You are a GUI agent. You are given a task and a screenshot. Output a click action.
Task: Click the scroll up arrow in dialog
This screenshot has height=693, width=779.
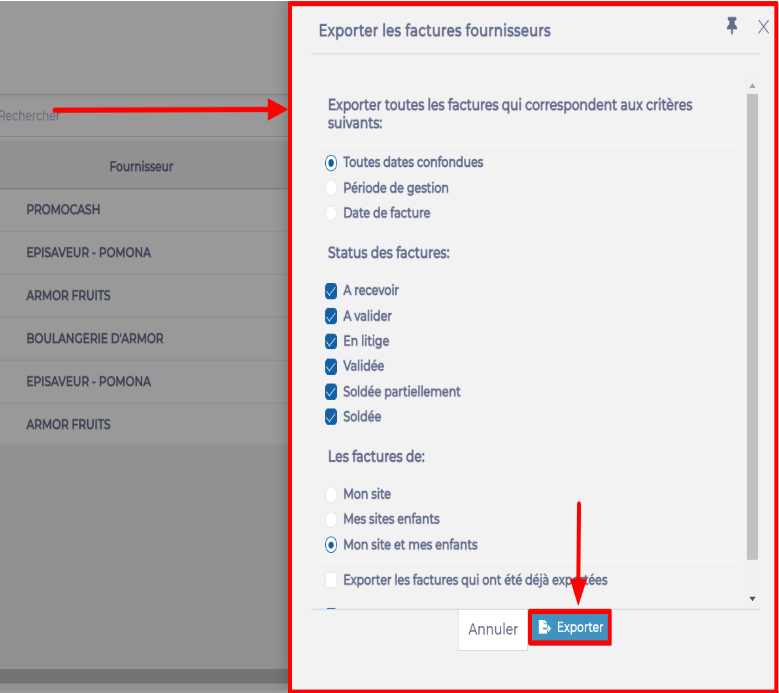[752, 87]
